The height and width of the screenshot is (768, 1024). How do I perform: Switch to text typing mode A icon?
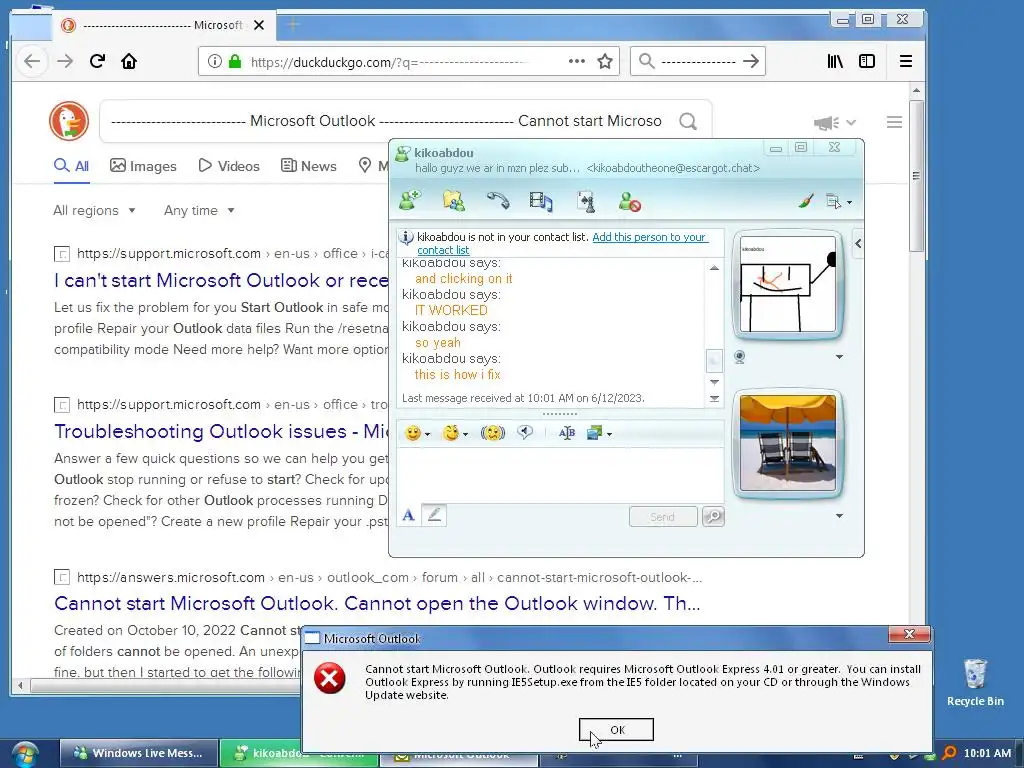(x=408, y=515)
